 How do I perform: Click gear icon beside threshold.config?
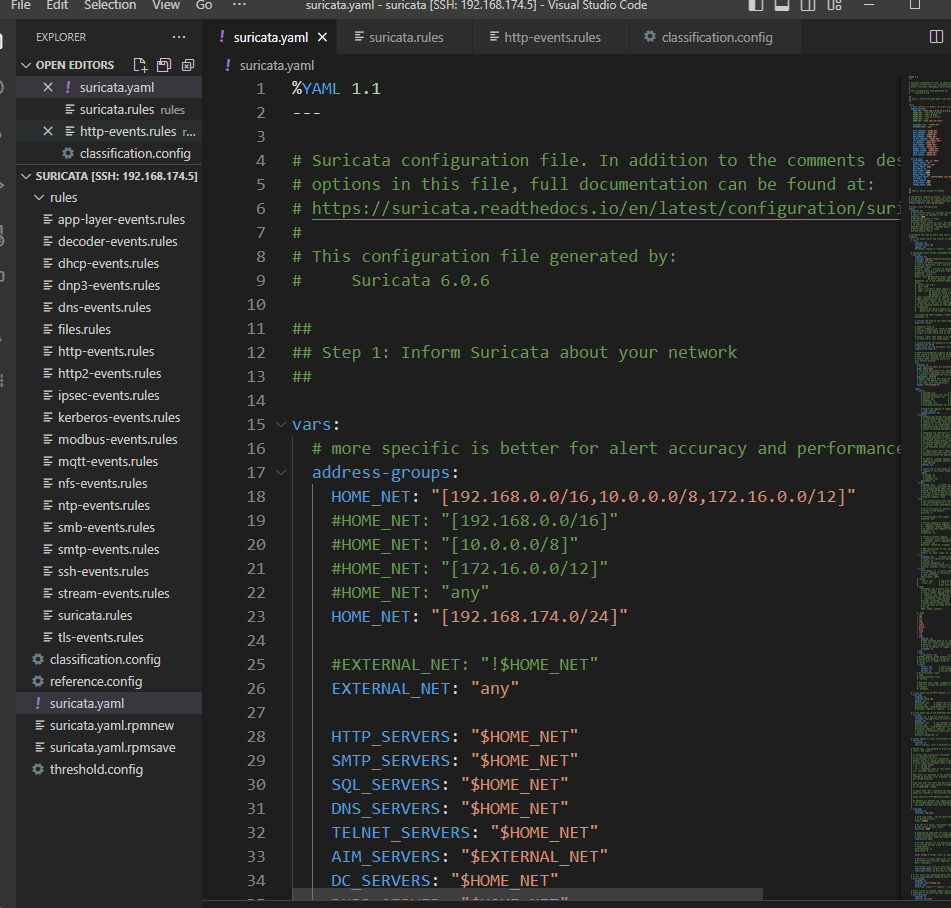click(38, 769)
